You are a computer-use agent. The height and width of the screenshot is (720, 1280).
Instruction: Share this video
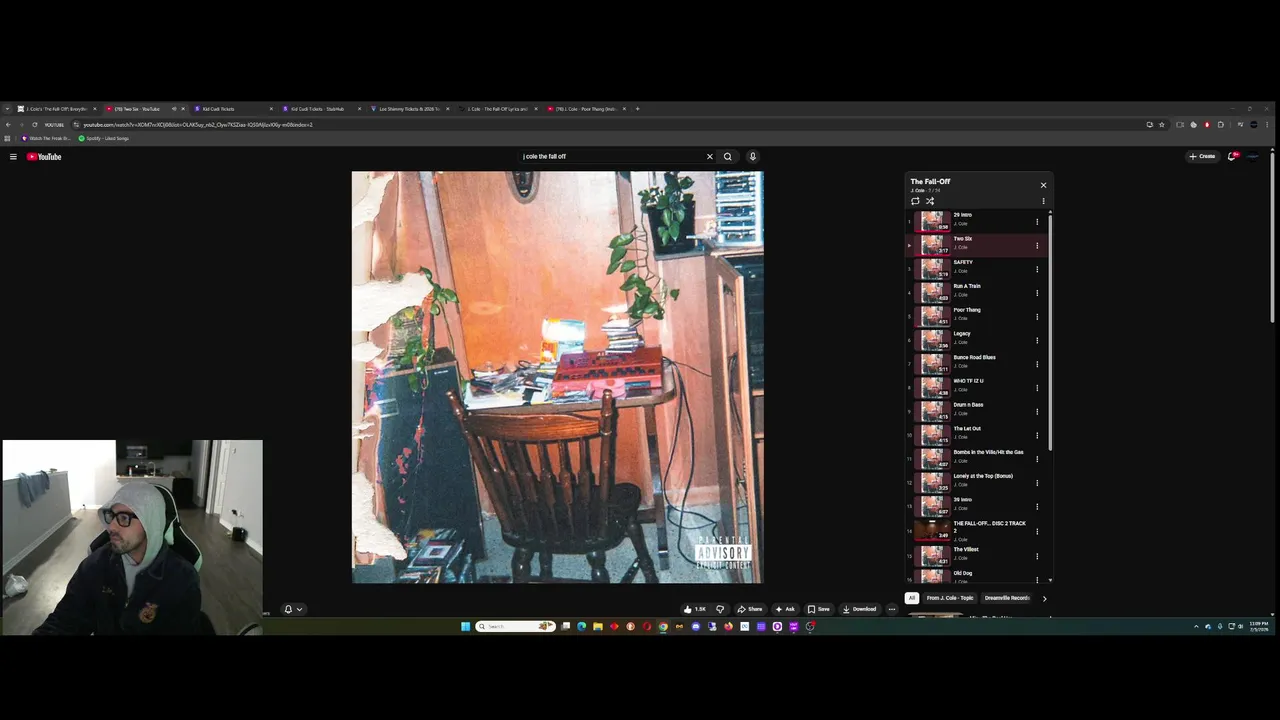(750, 609)
